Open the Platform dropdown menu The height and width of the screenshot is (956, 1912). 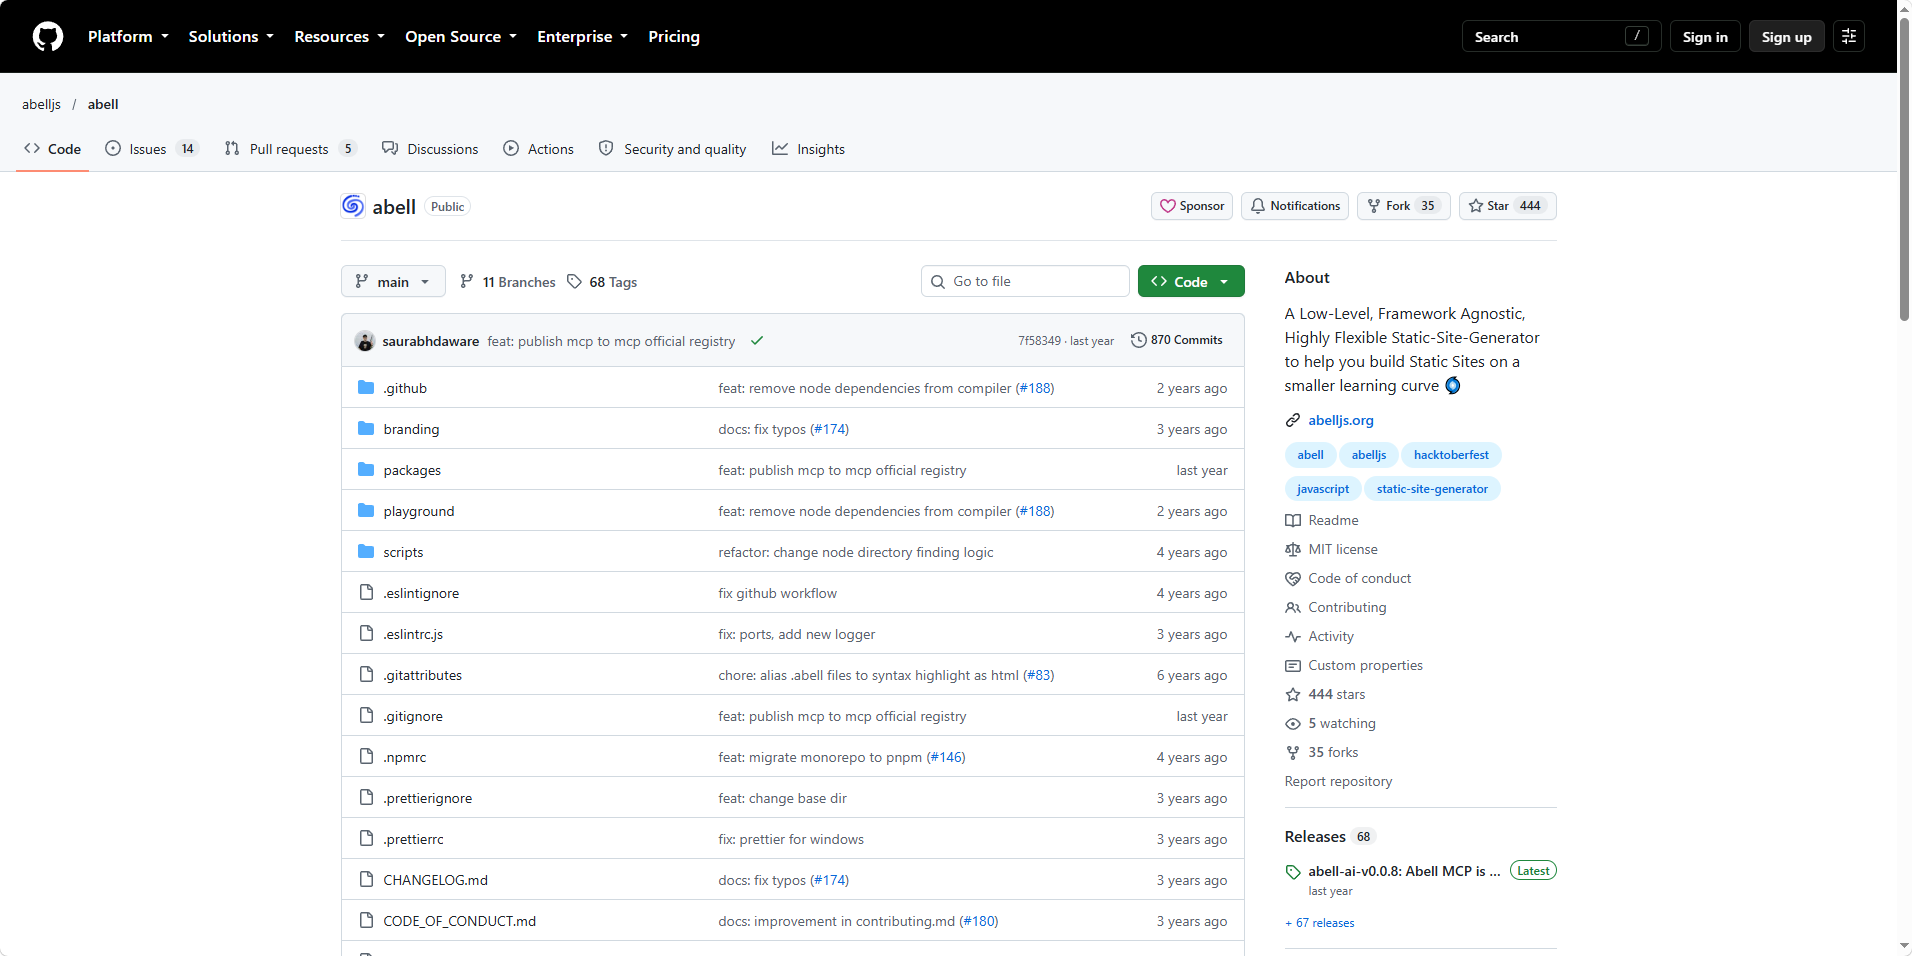128,37
